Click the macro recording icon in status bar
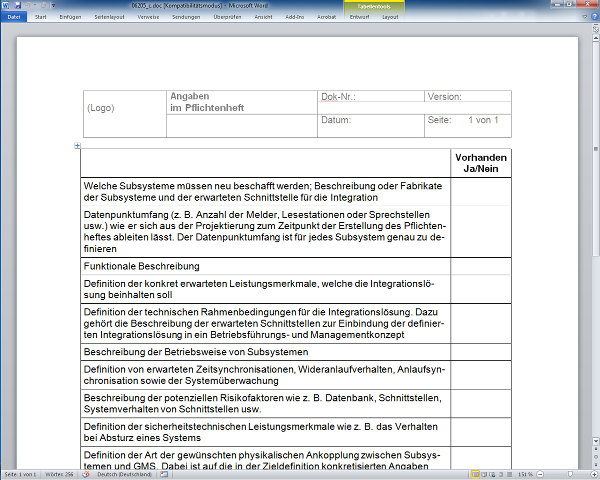Image resolution: width=600 pixels, height=480 pixels. tap(165, 473)
